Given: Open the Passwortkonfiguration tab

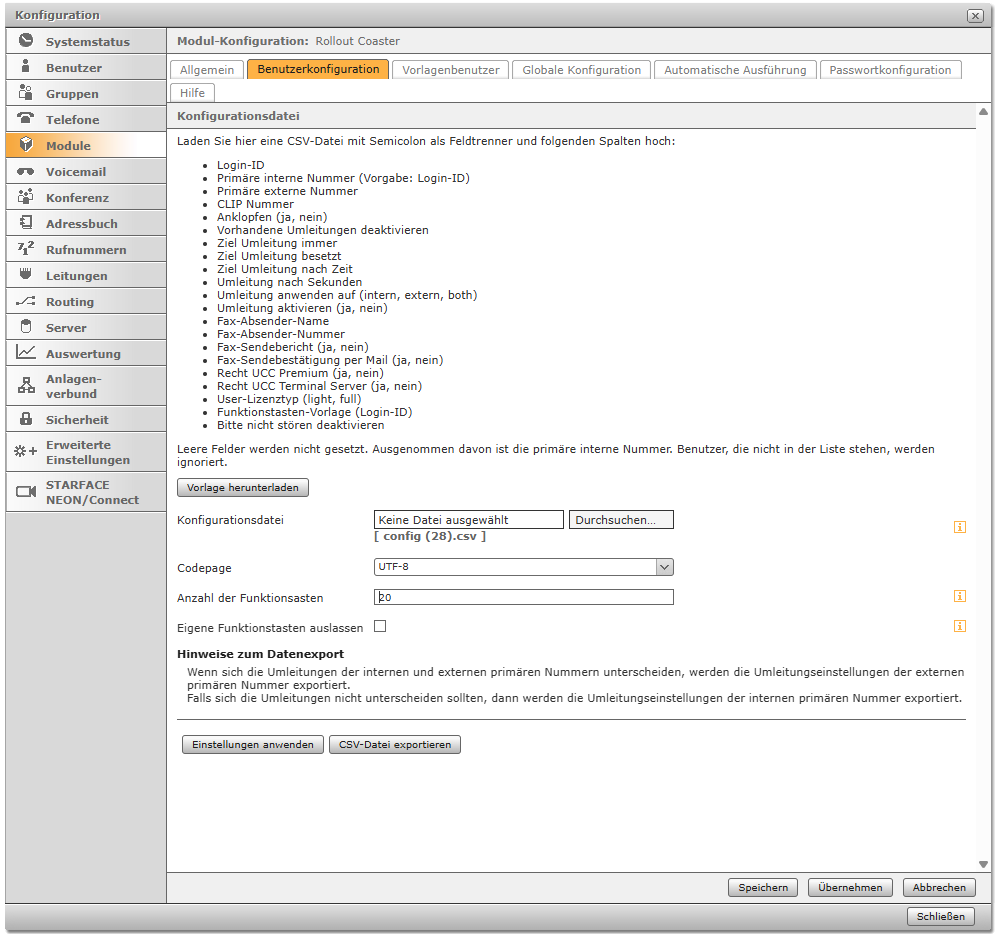Looking at the screenshot, I should [890, 70].
